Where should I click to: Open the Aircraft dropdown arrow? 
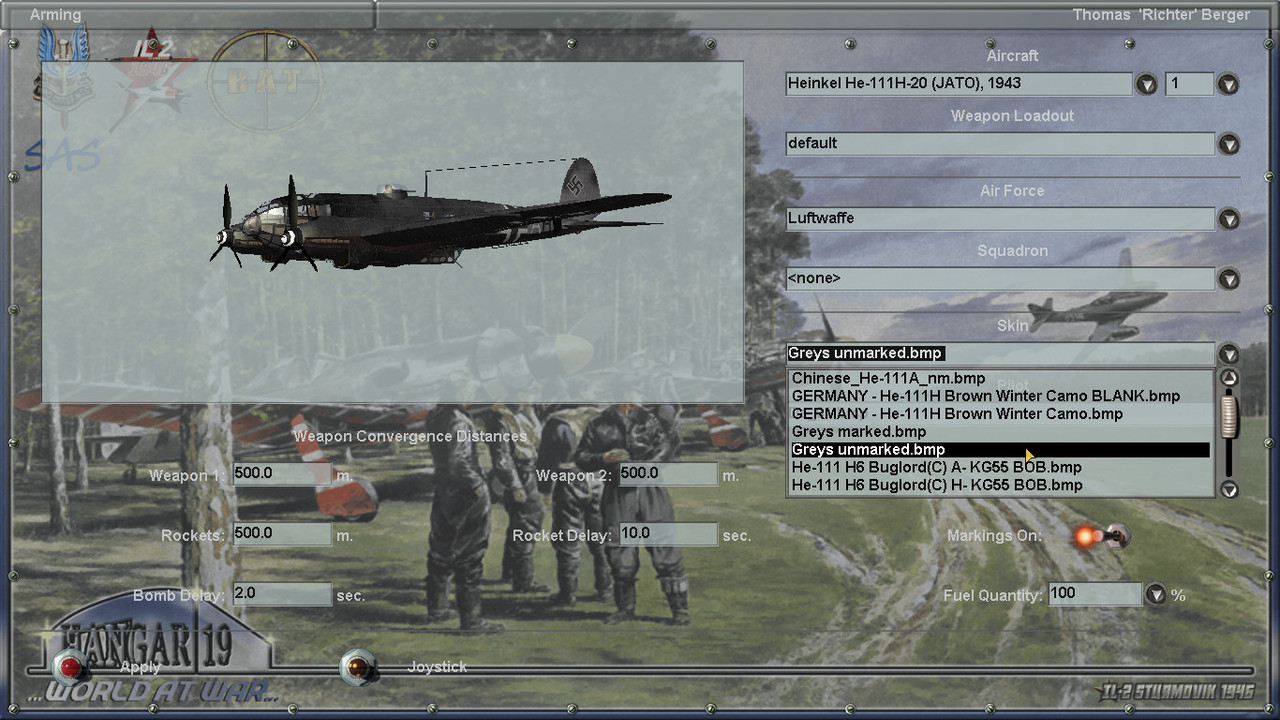(x=1147, y=84)
